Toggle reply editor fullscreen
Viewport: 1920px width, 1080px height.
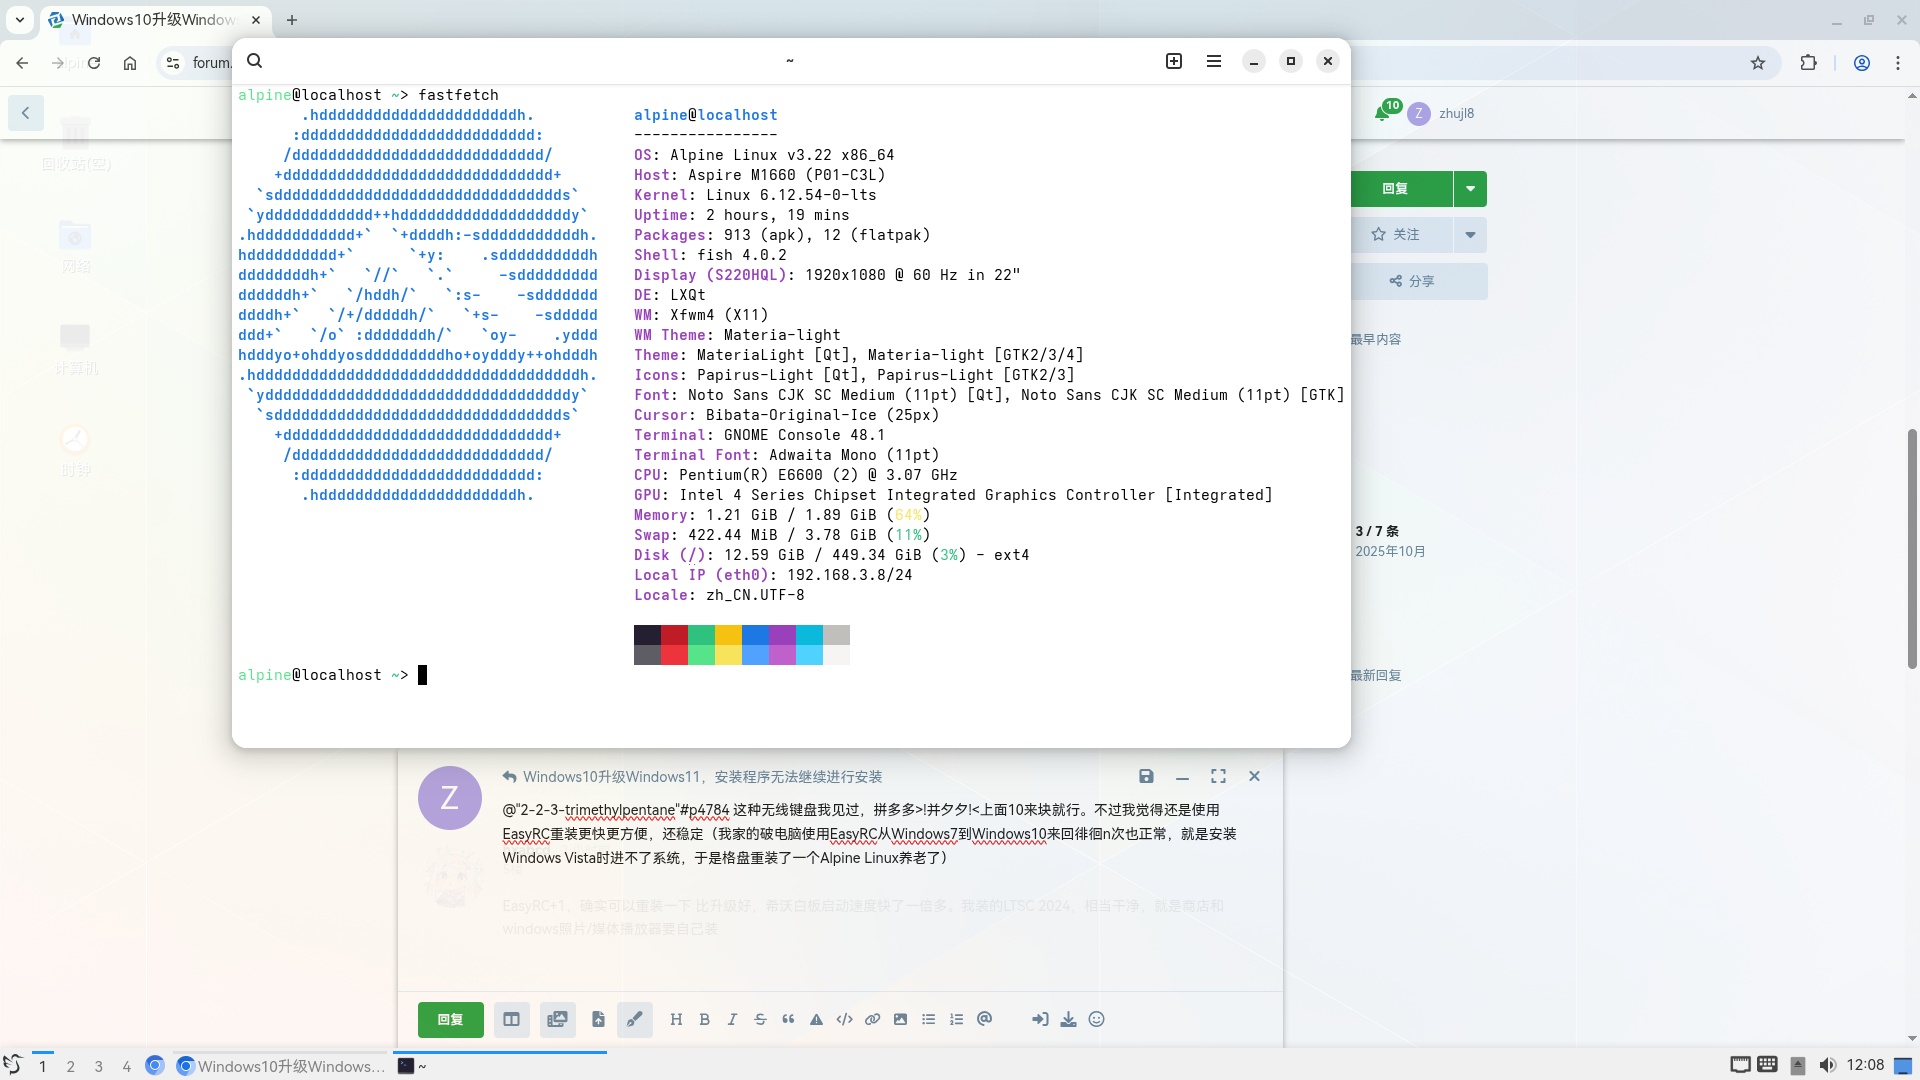(x=1218, y=776)
